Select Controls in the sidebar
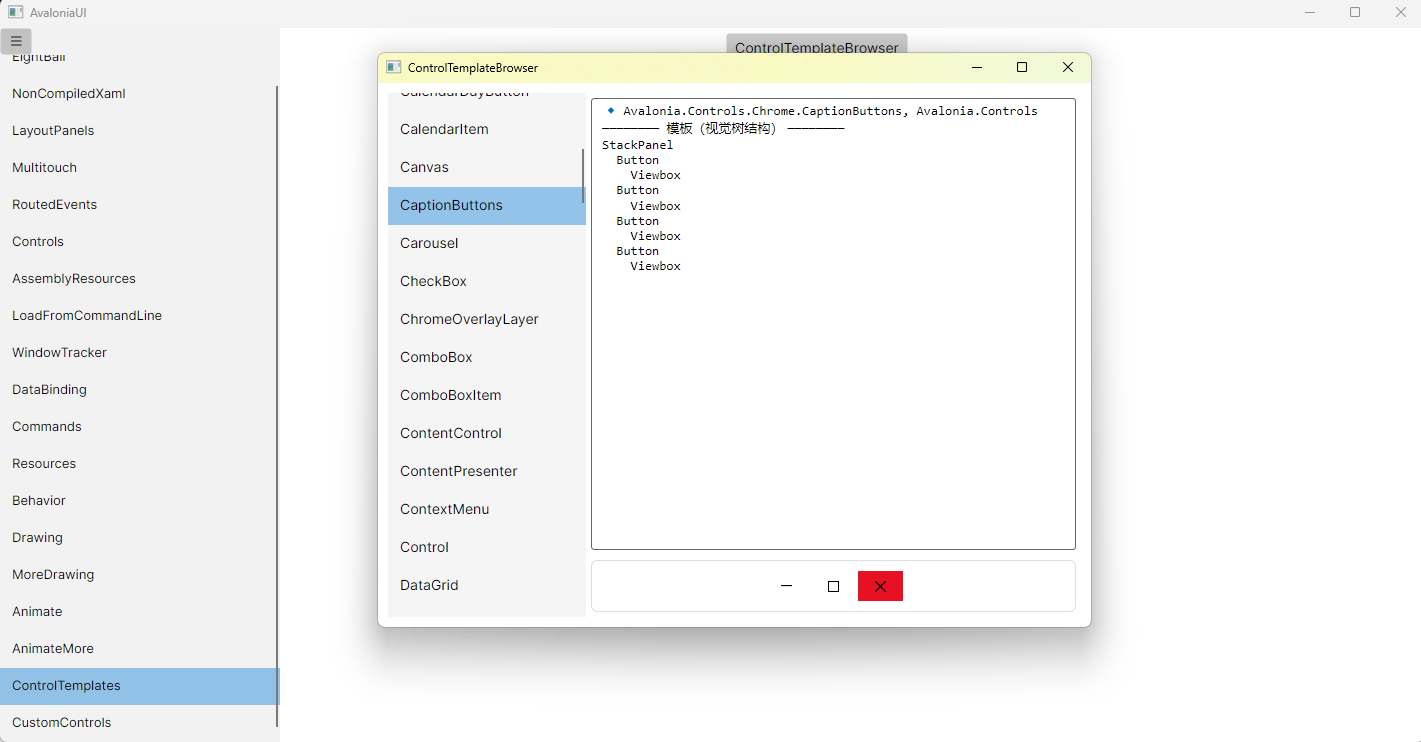The height and width of the screenshot is (742, 1421). [138, 242]
